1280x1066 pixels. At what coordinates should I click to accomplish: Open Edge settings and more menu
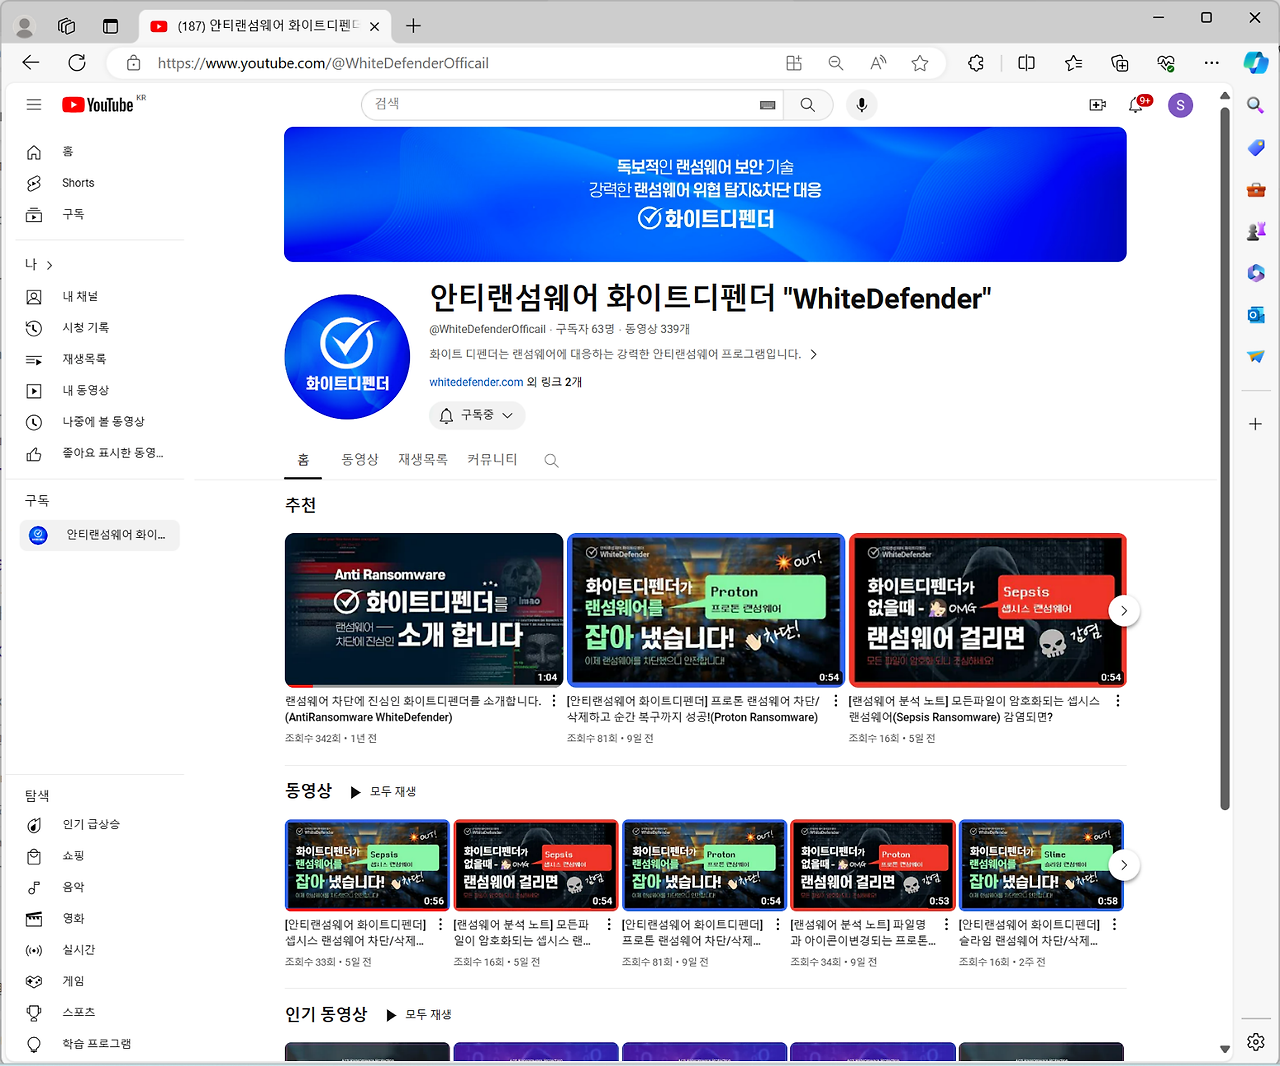[1212, 63]
